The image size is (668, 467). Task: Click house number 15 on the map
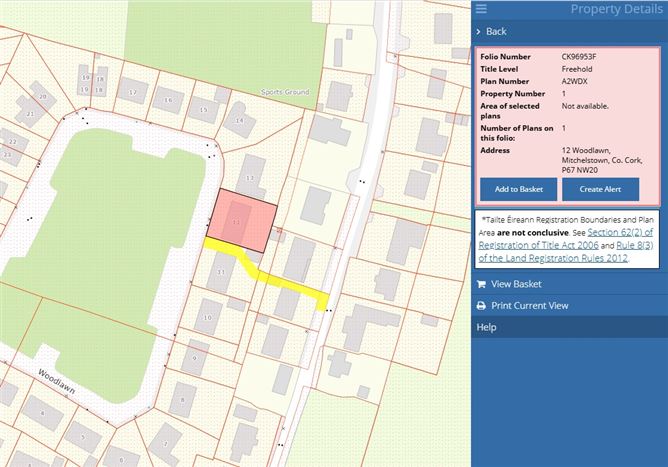coord(204,110)
